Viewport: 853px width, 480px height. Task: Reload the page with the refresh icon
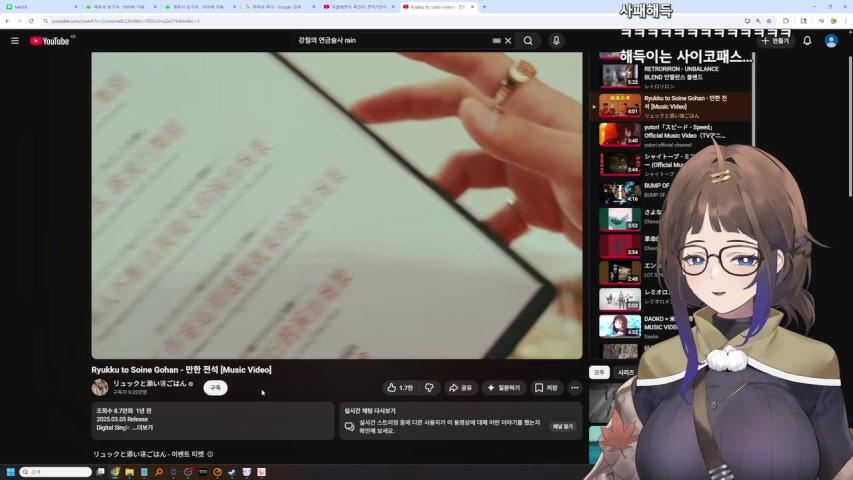click(31, 21)
